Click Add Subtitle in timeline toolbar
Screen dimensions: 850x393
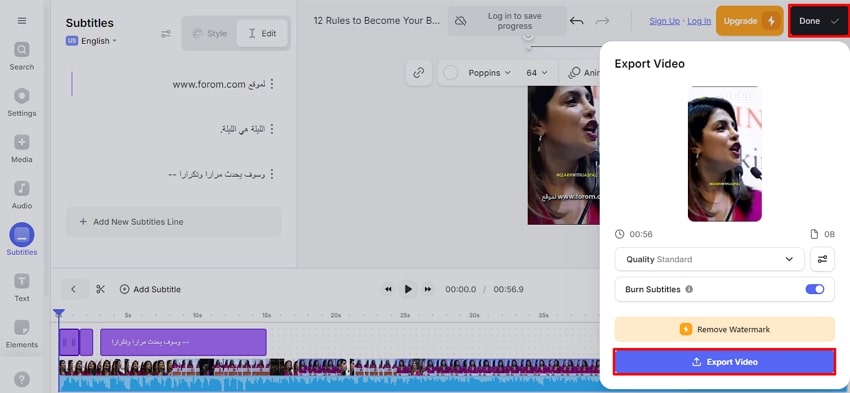pyautogui.click(x=150, y=289)
